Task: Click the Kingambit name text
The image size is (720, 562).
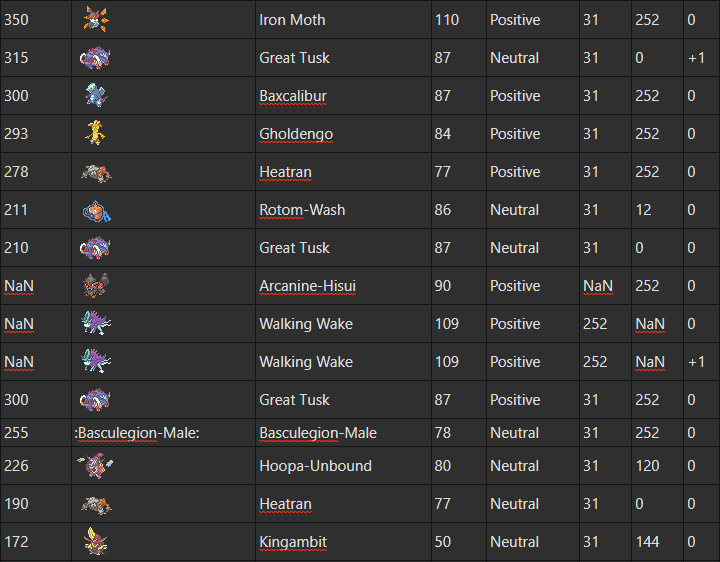Action: [x=293, y=542]
